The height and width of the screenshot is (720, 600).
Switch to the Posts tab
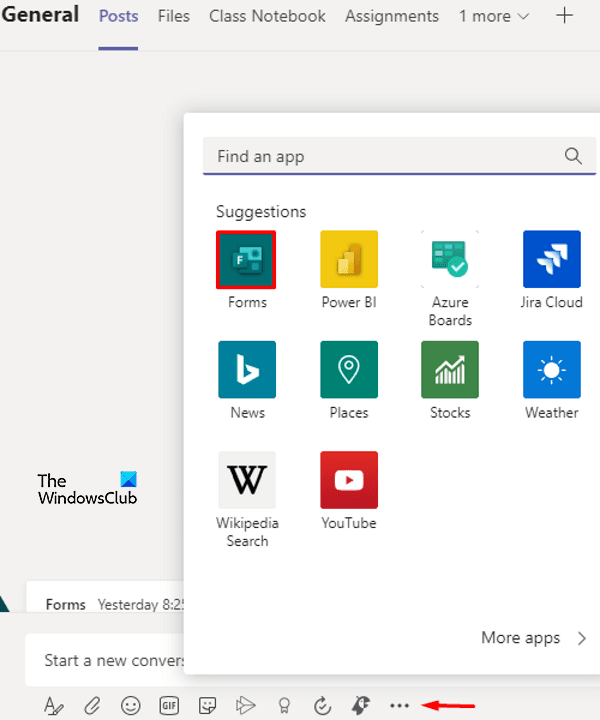[x=118, y=17]
